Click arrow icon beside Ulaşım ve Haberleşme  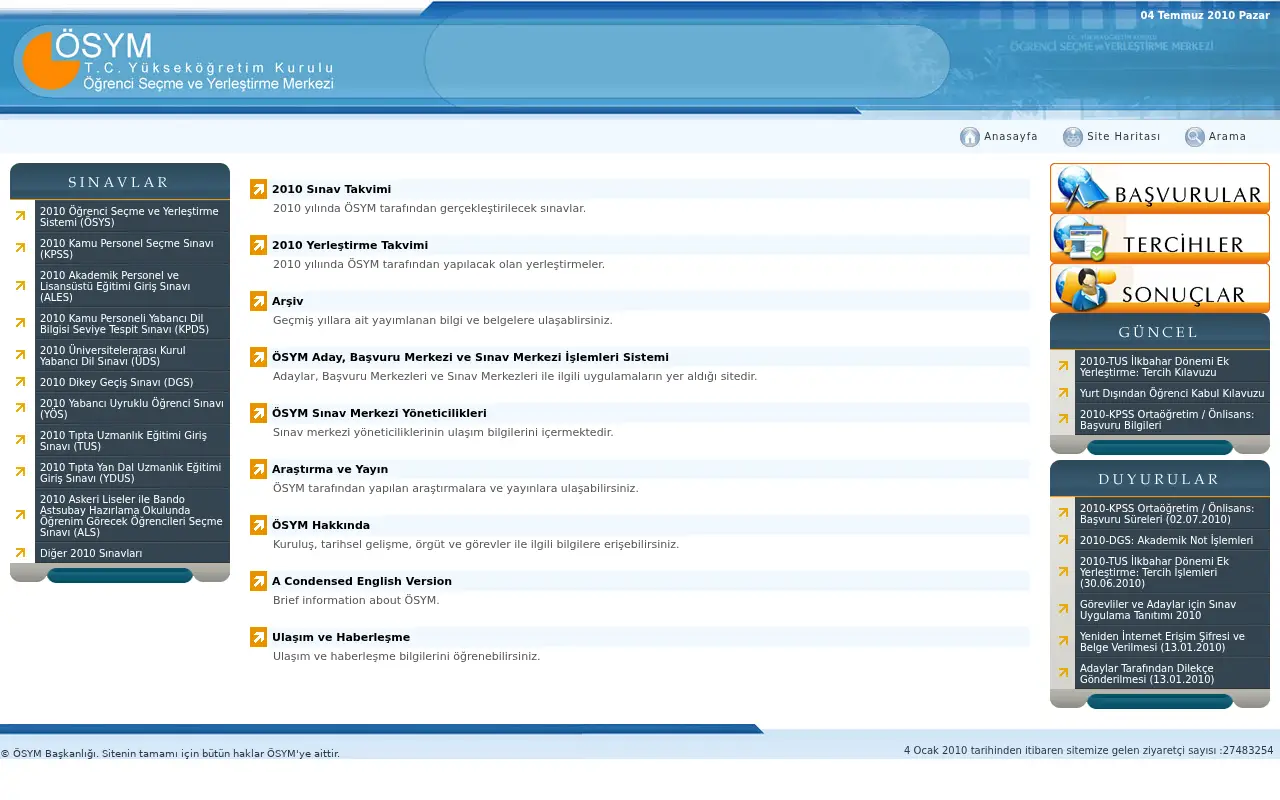258,637
